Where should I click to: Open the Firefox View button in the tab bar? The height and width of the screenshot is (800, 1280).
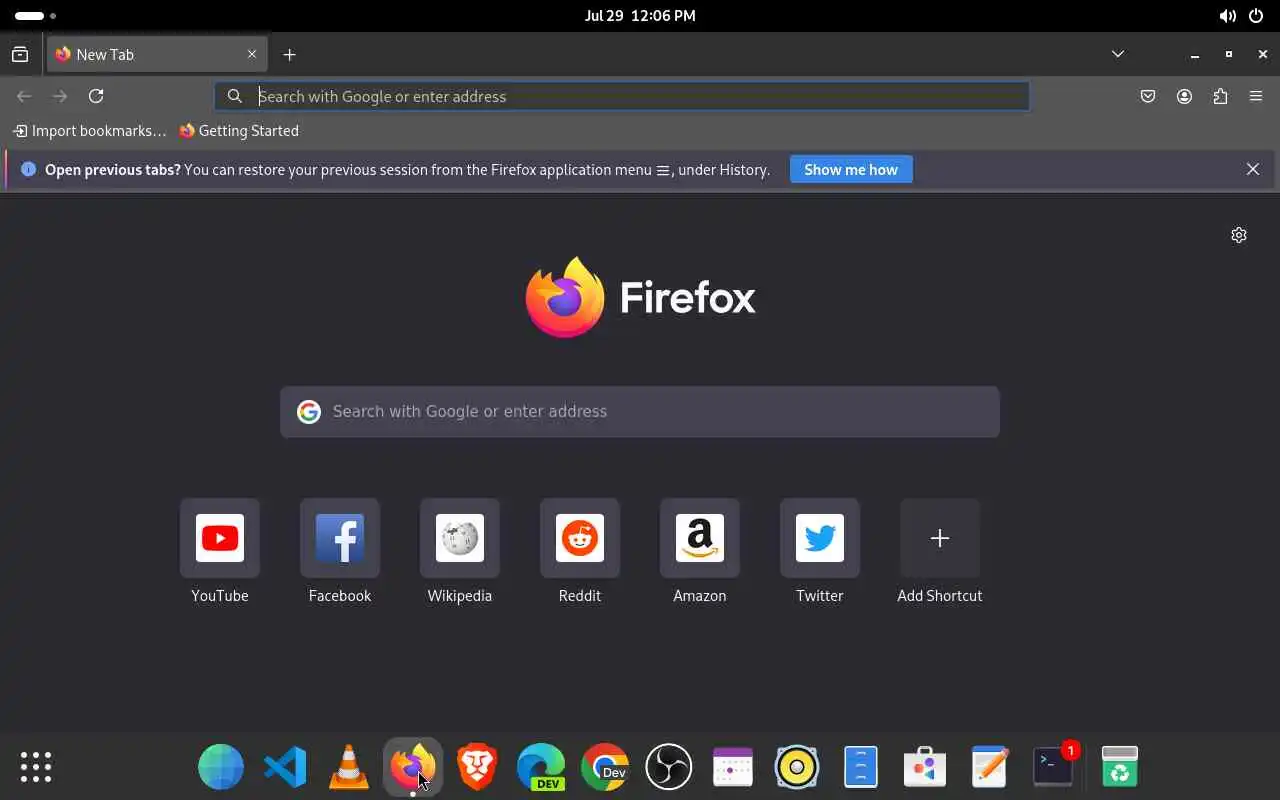tap(20, 55)
